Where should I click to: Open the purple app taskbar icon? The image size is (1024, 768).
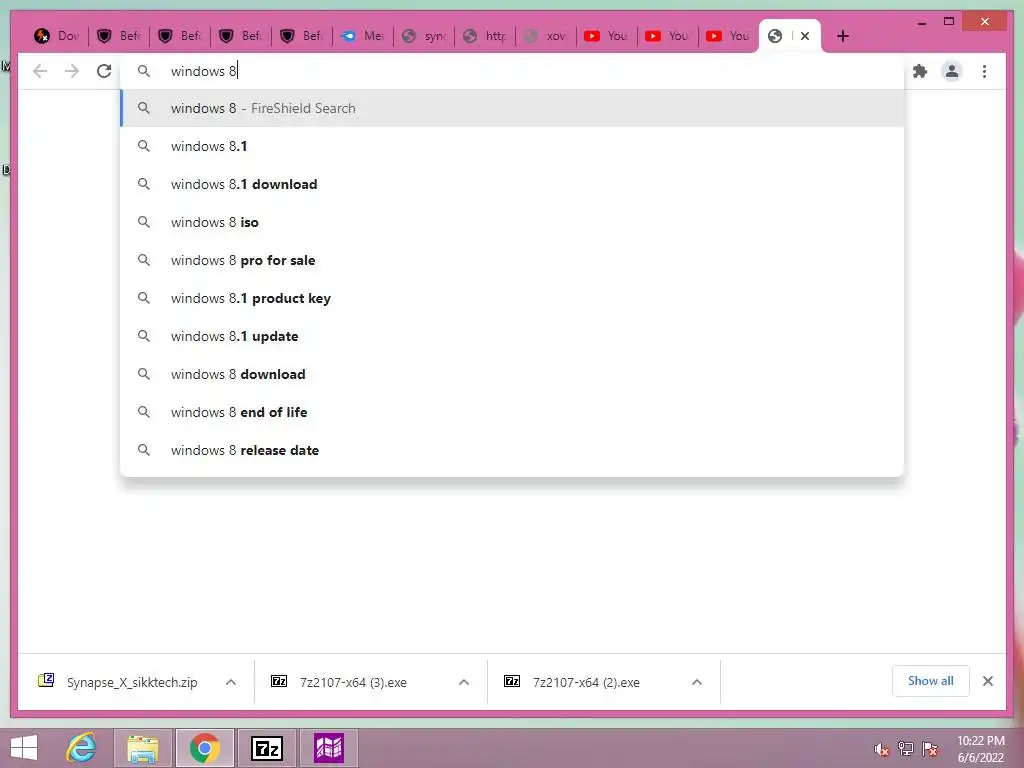pos(328,748)
